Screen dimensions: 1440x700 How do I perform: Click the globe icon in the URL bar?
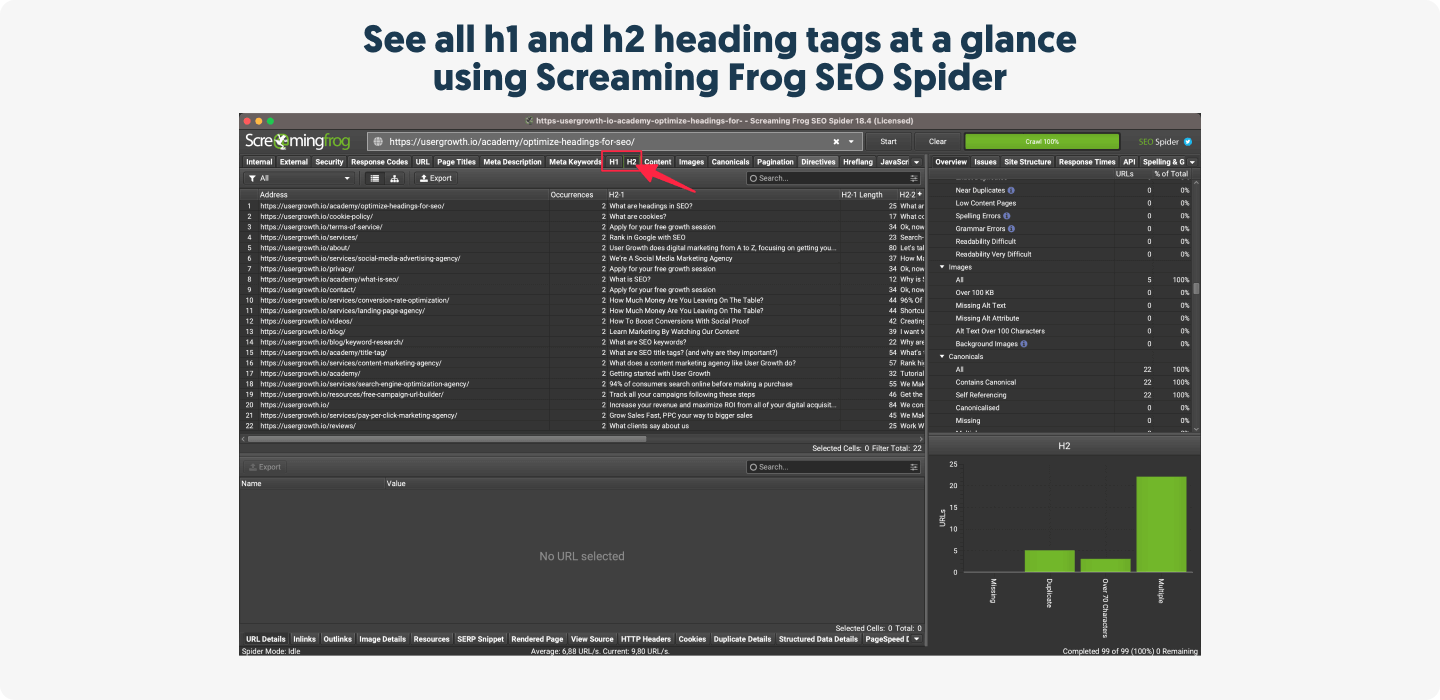click(x=378, y=142)
